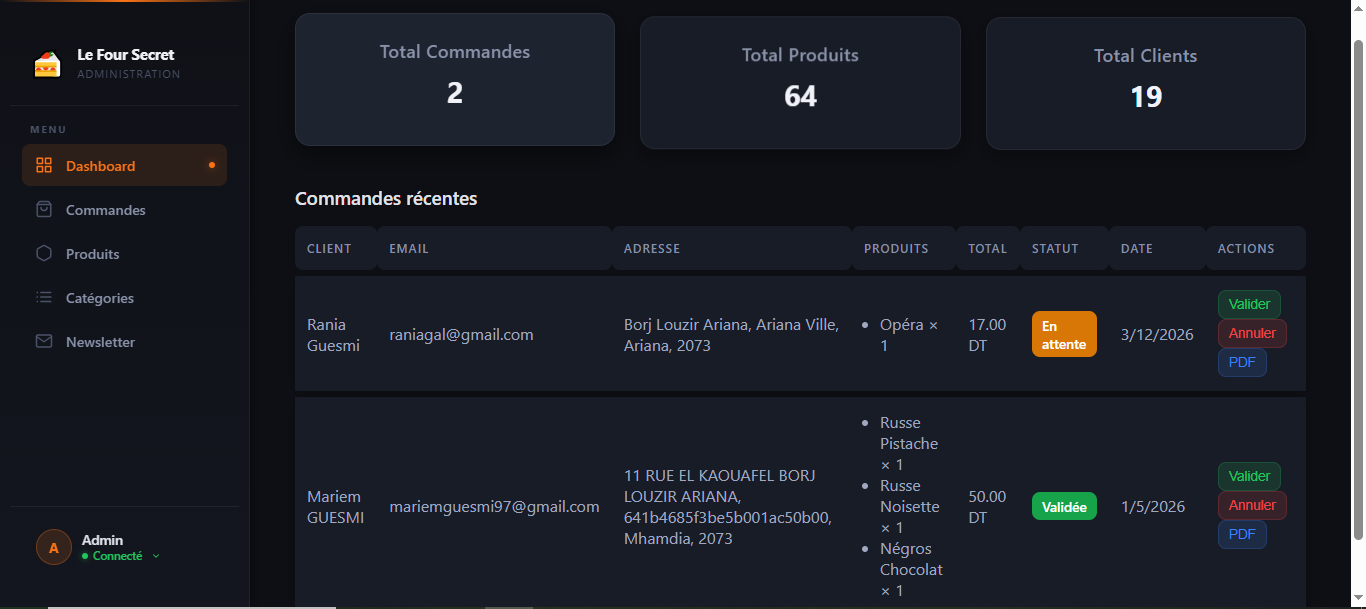Expand the Admin Connecté chevron

pos(156,556)
